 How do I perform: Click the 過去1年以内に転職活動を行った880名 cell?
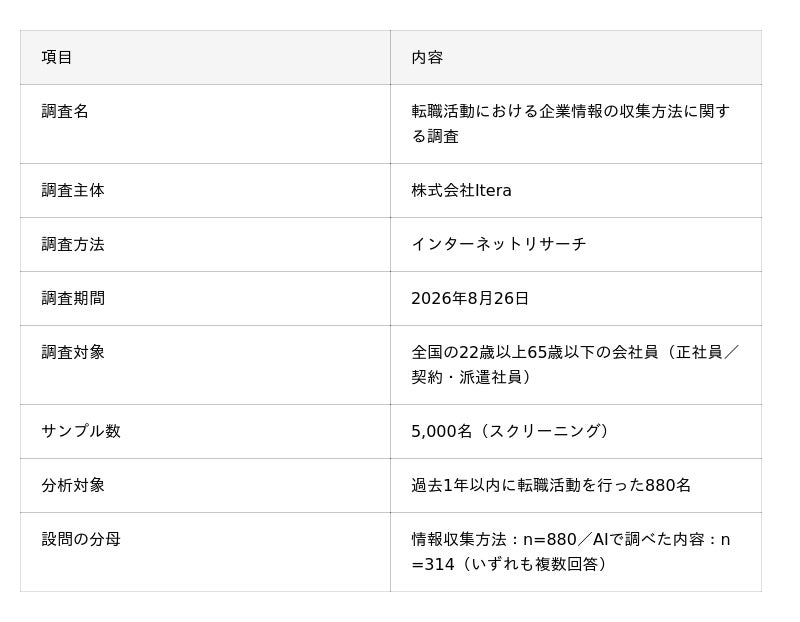point(551,485)
